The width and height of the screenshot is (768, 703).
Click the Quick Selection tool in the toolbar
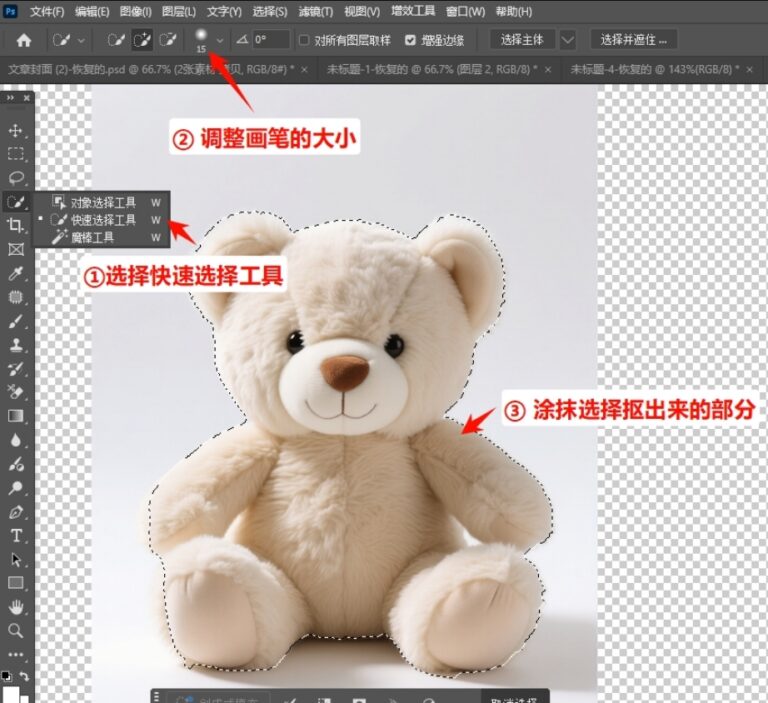point(16,201)
